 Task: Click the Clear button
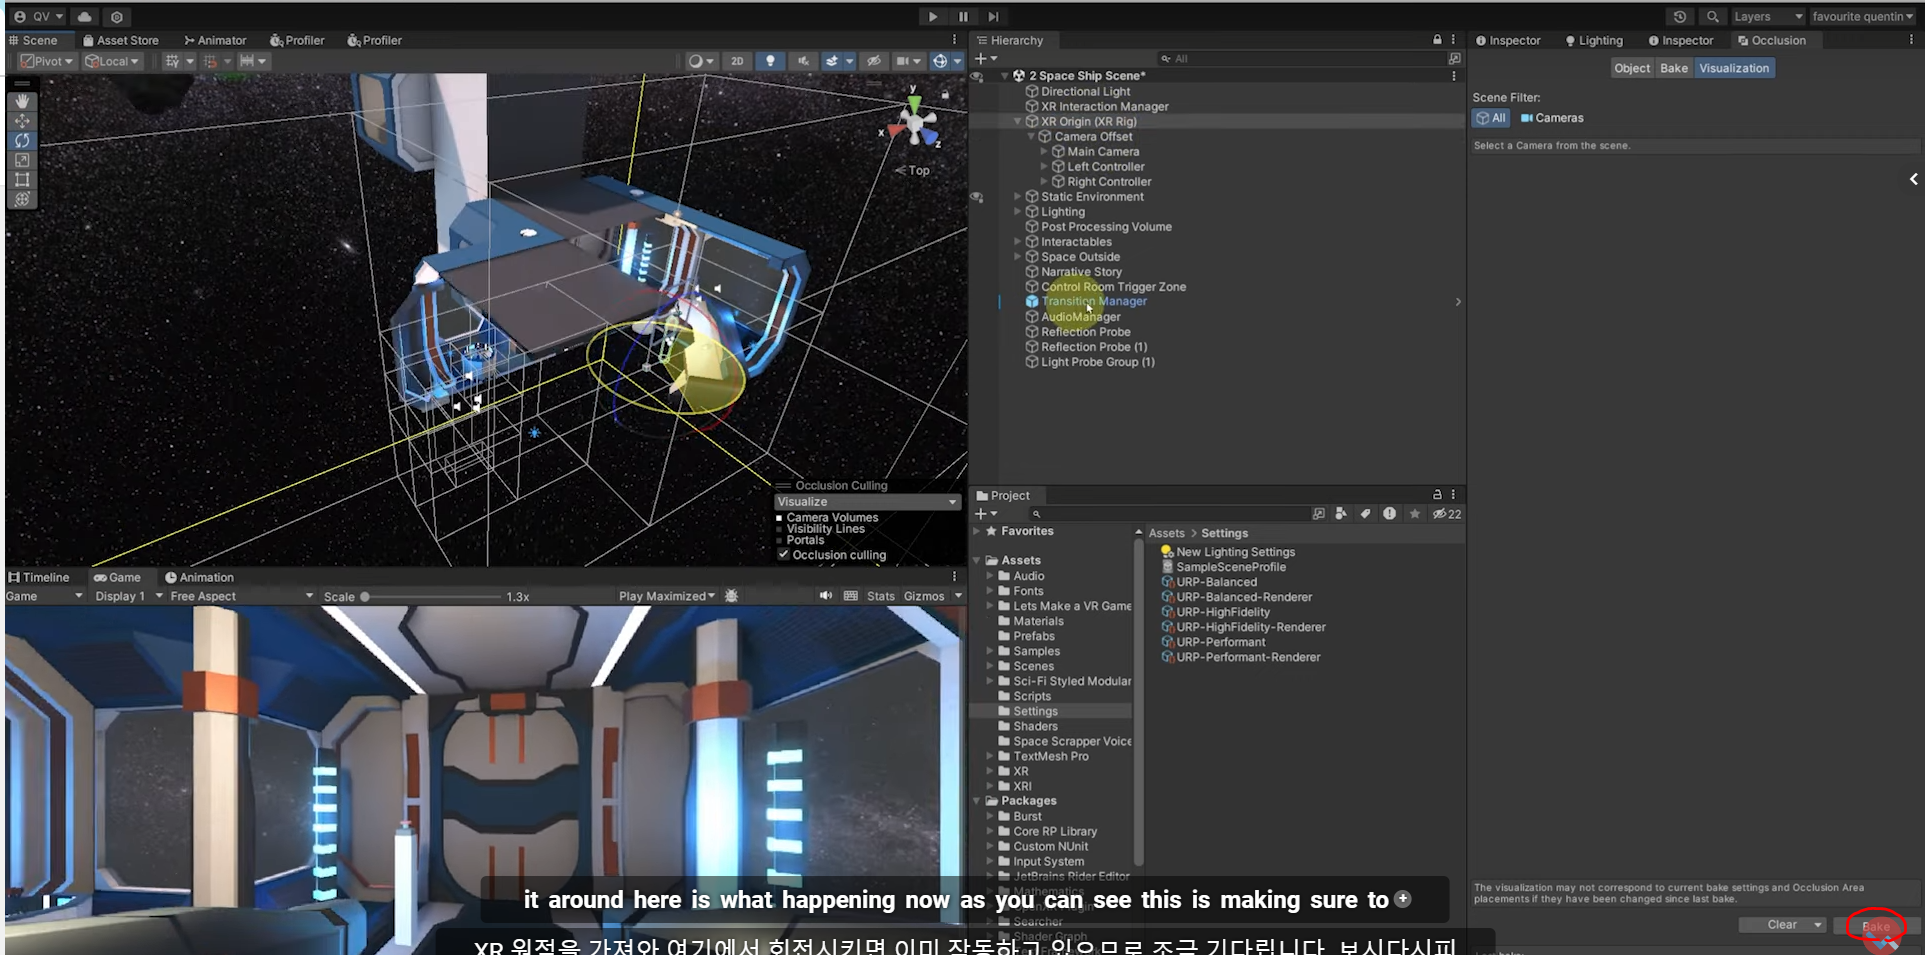(1782, 925)
